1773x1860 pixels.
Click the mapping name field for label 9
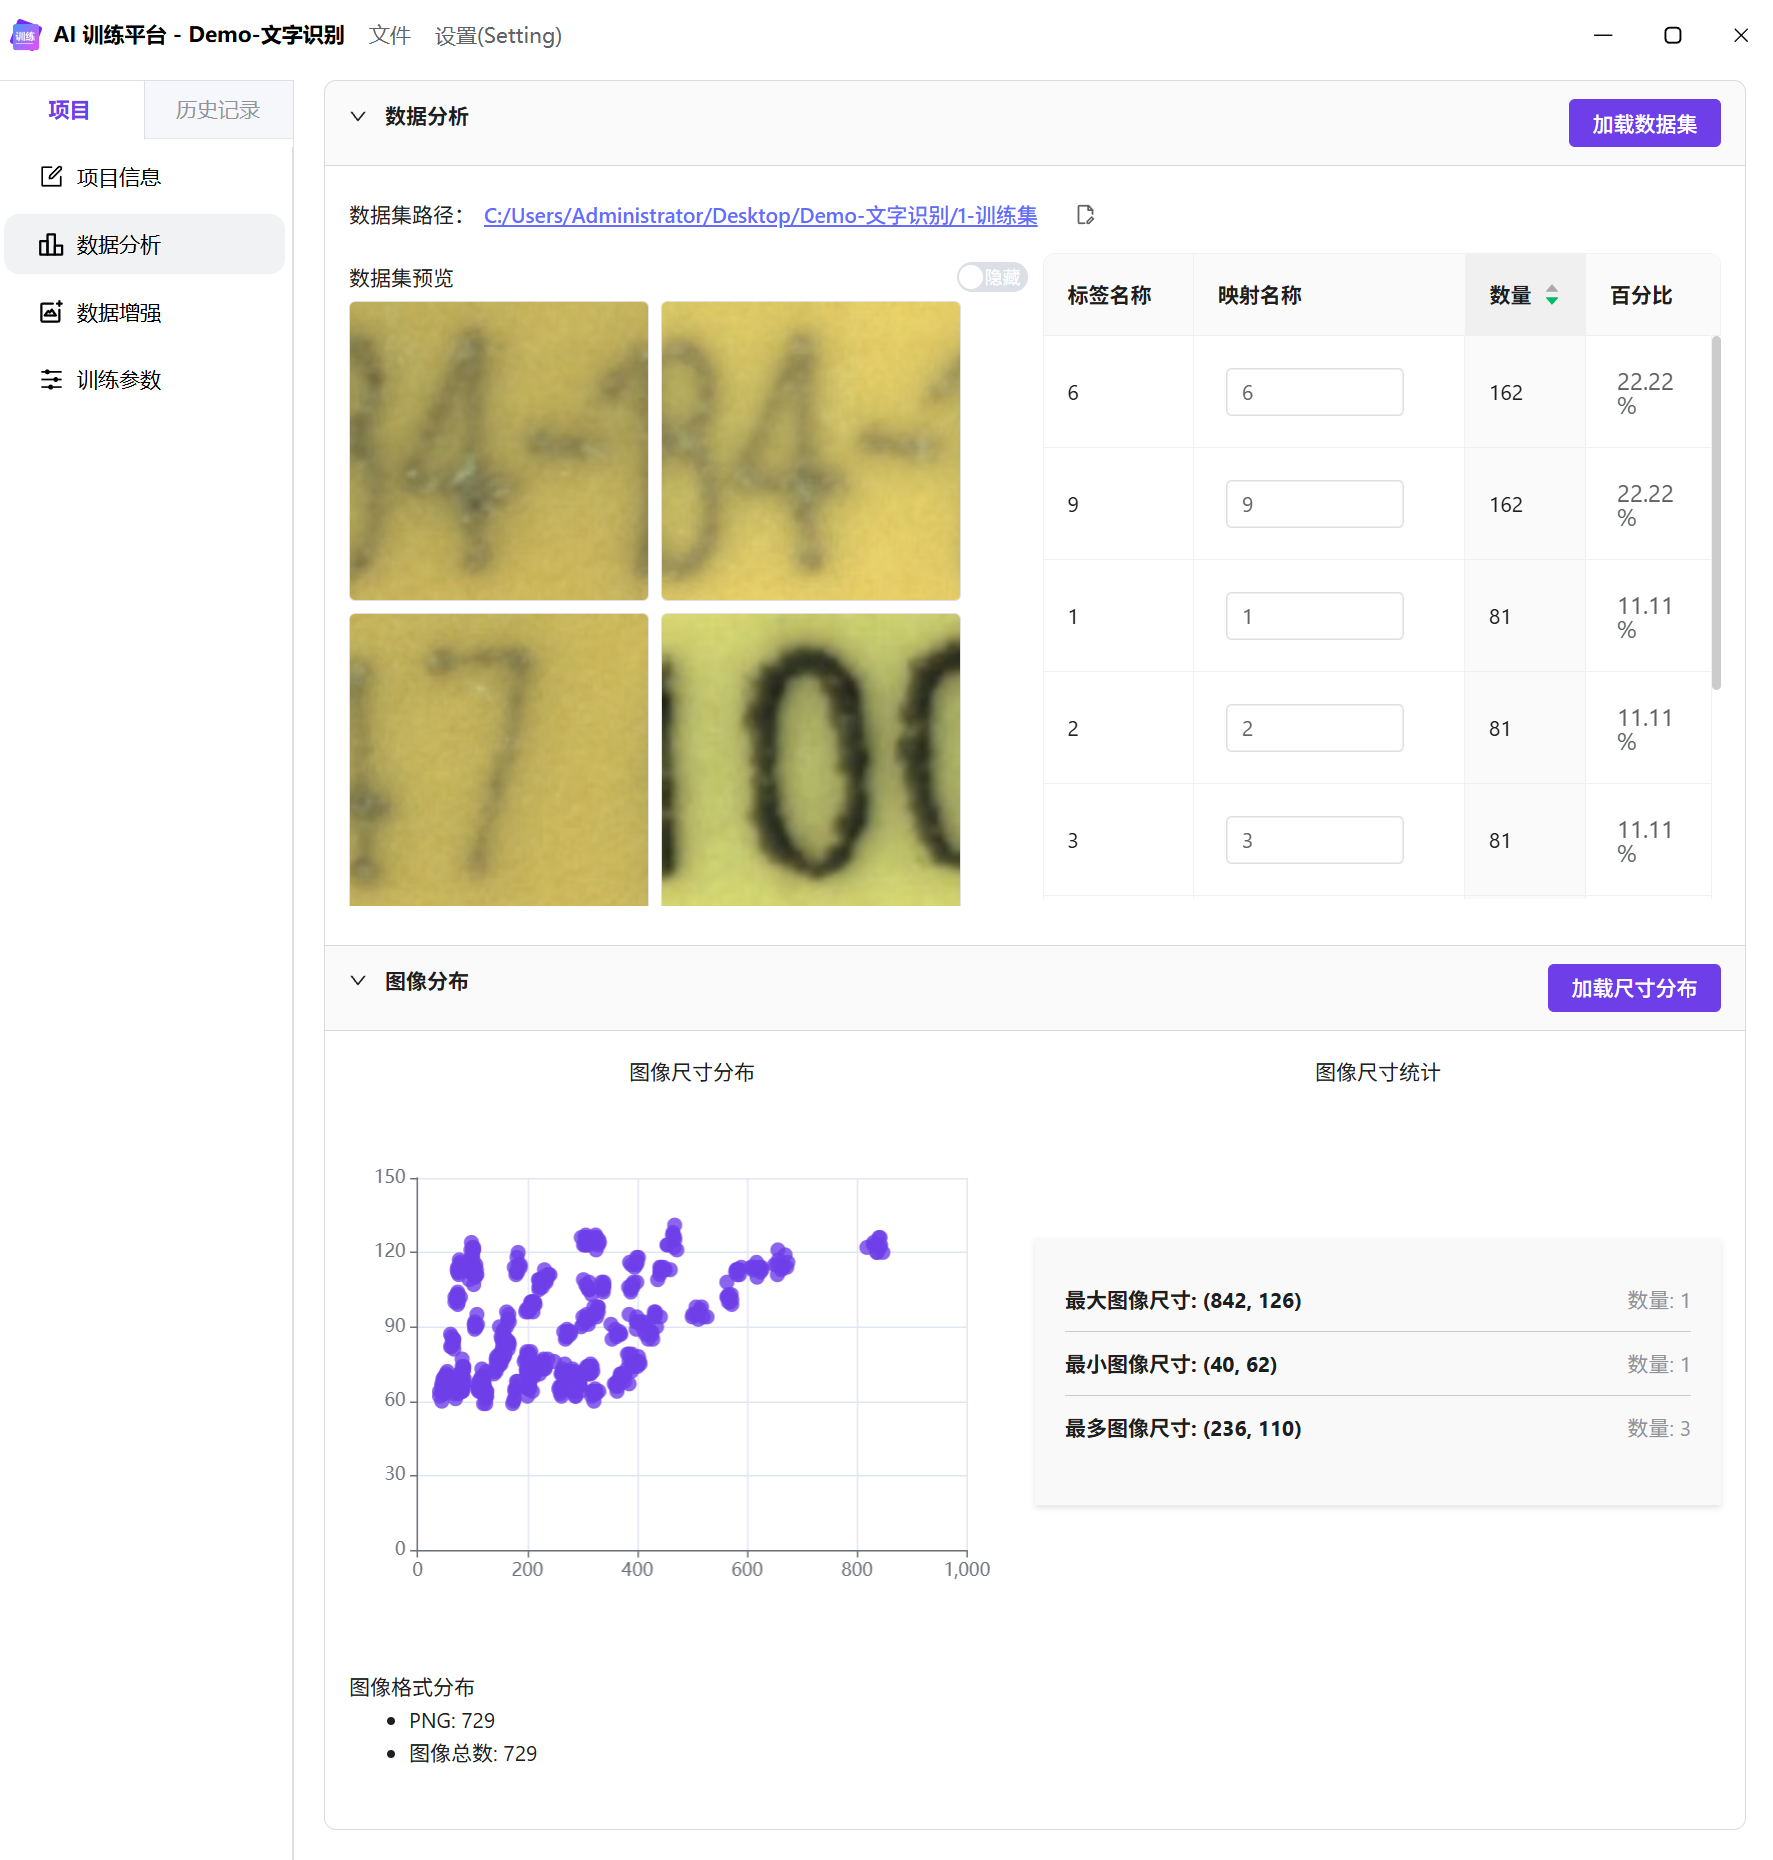[1314, 504]
